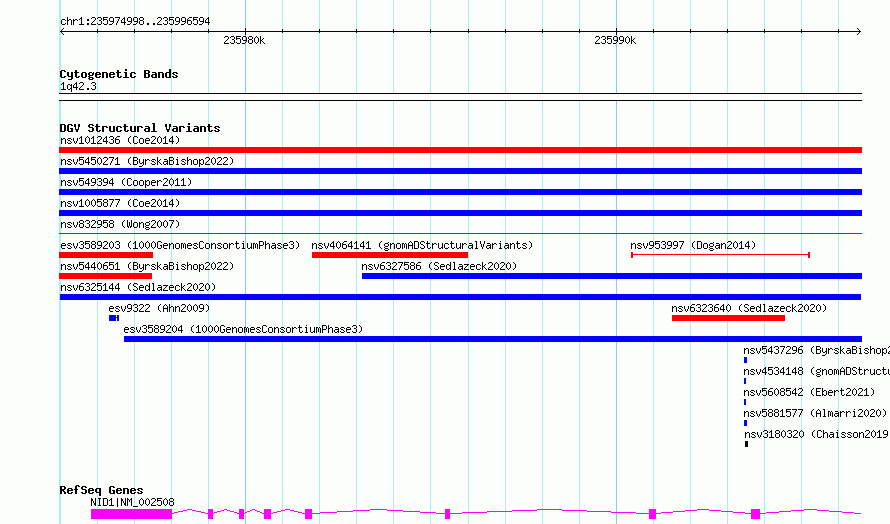Open the nsv6323640 (Sedlazeck2020) label

click(749, 308)
